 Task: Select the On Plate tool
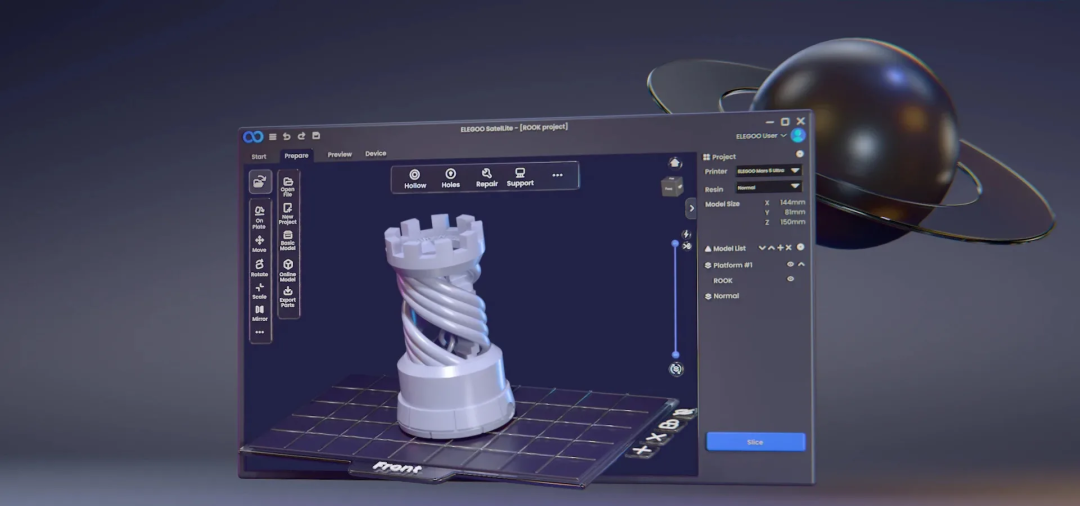[260, 217]
